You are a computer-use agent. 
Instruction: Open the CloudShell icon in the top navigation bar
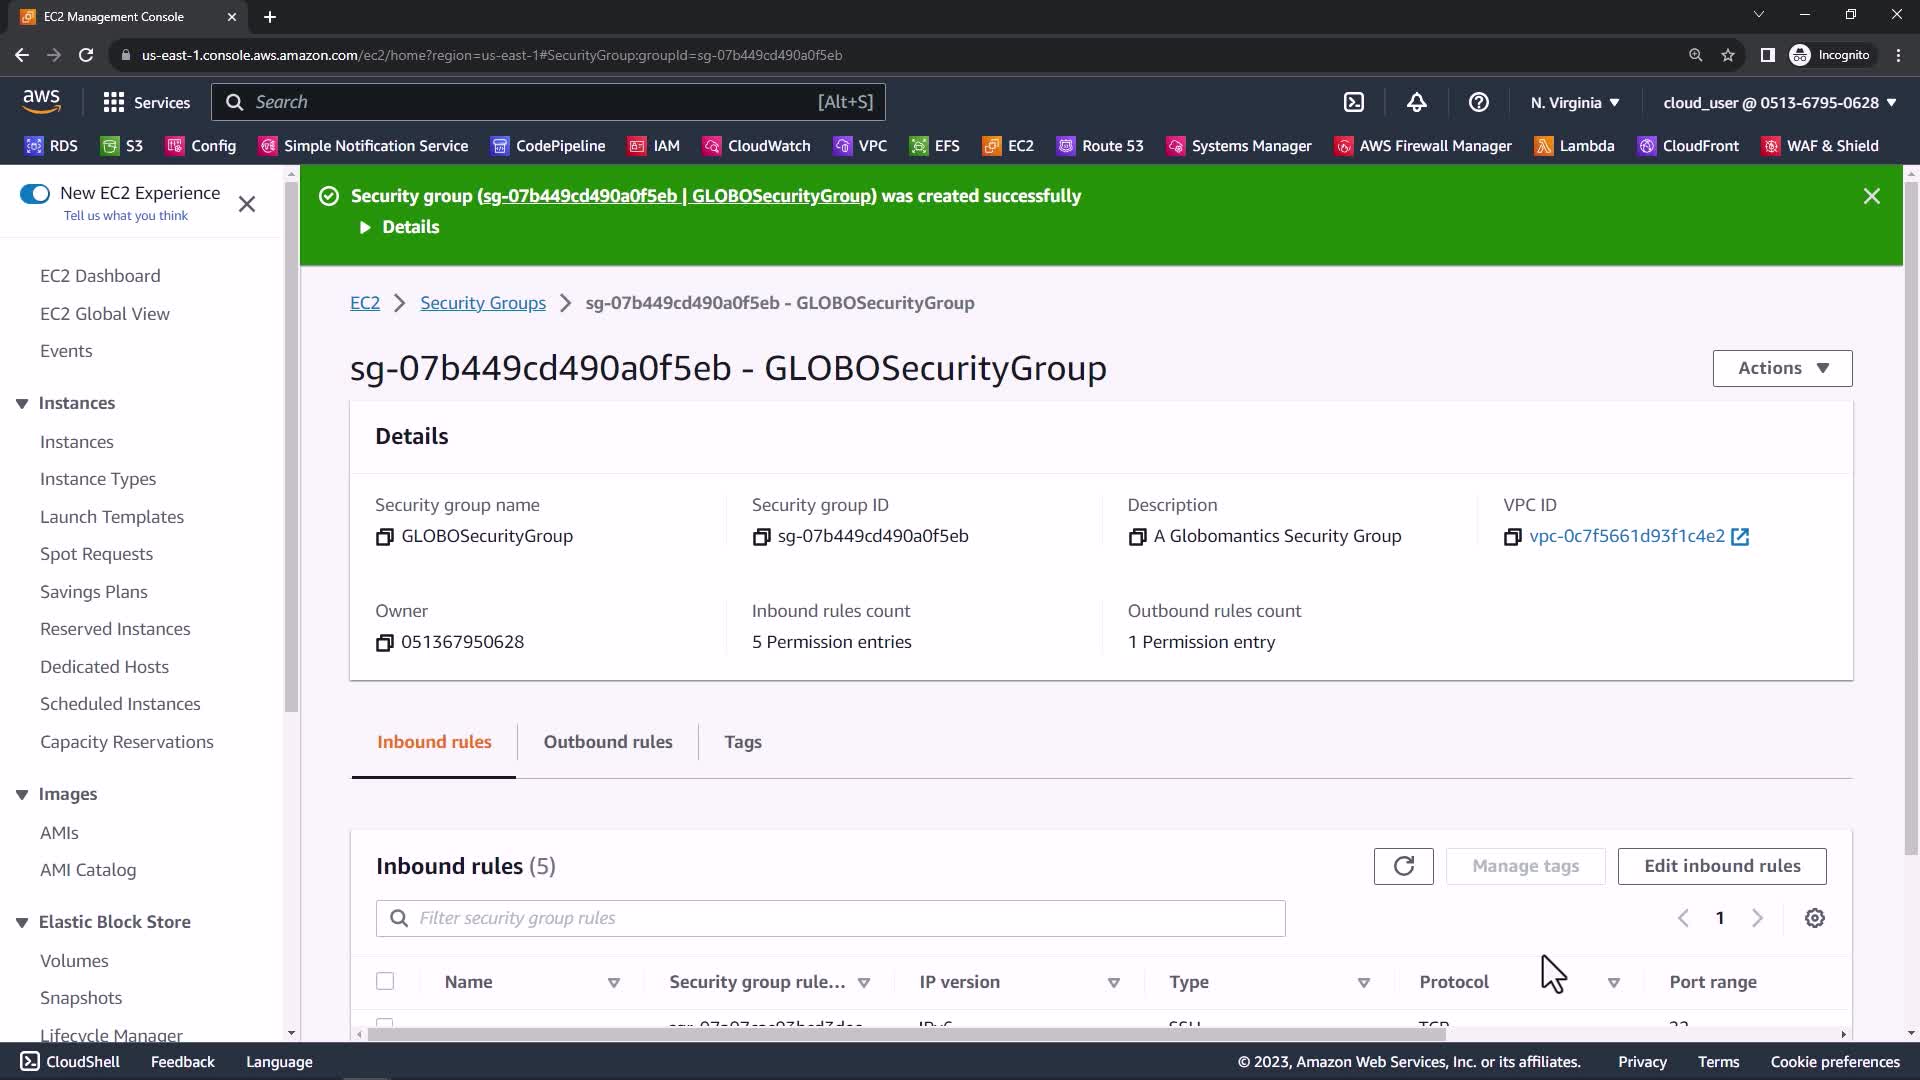(1353, 102)
